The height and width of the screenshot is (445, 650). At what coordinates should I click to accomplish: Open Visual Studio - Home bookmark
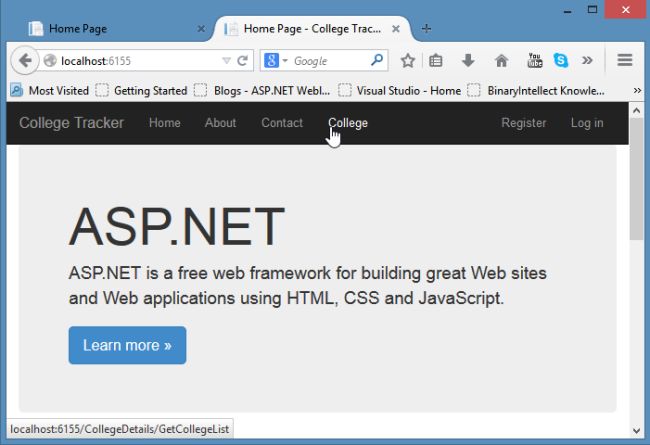pos(400,90)
